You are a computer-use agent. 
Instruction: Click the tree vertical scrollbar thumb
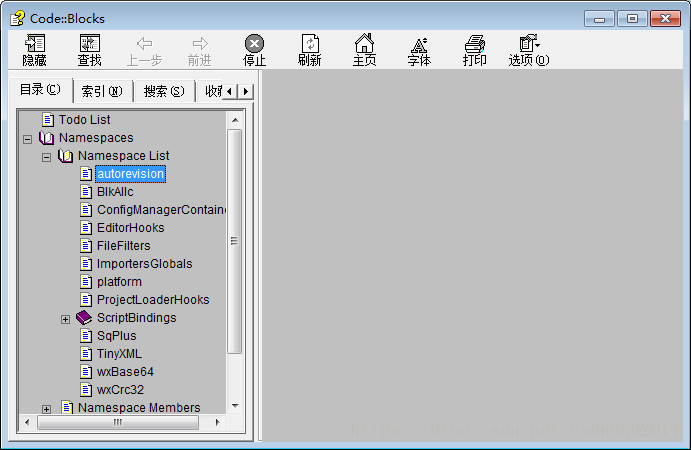(234, 241)
